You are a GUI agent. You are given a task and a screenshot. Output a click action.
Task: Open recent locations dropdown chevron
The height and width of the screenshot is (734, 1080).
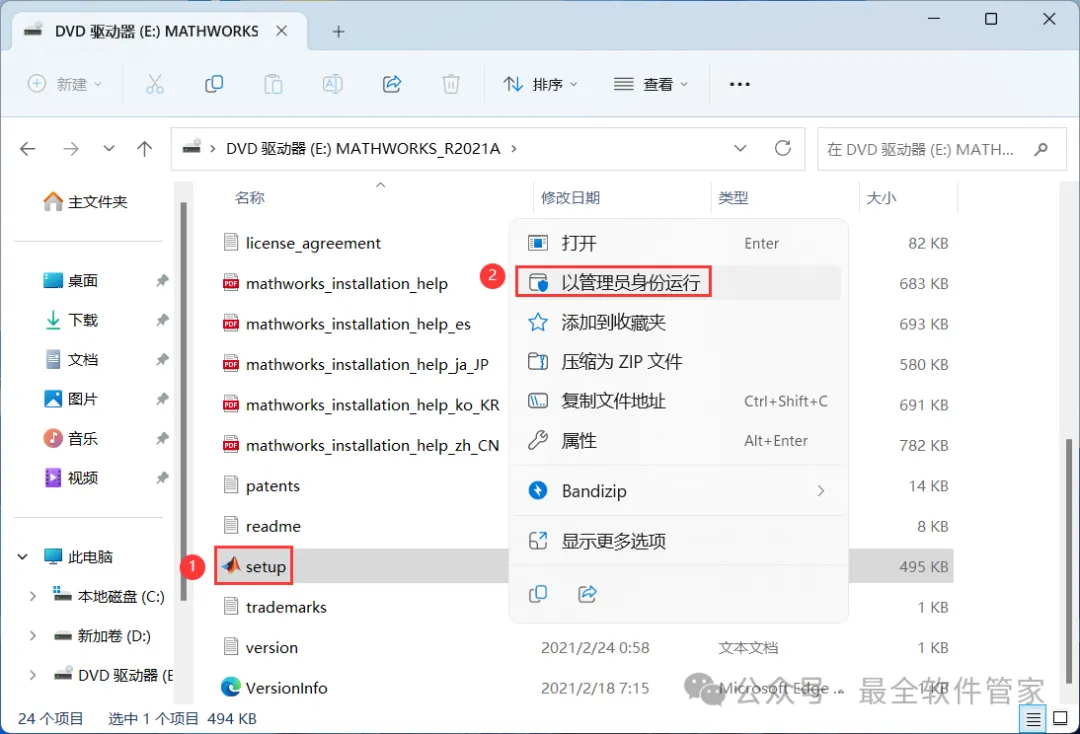pos(109,149)
